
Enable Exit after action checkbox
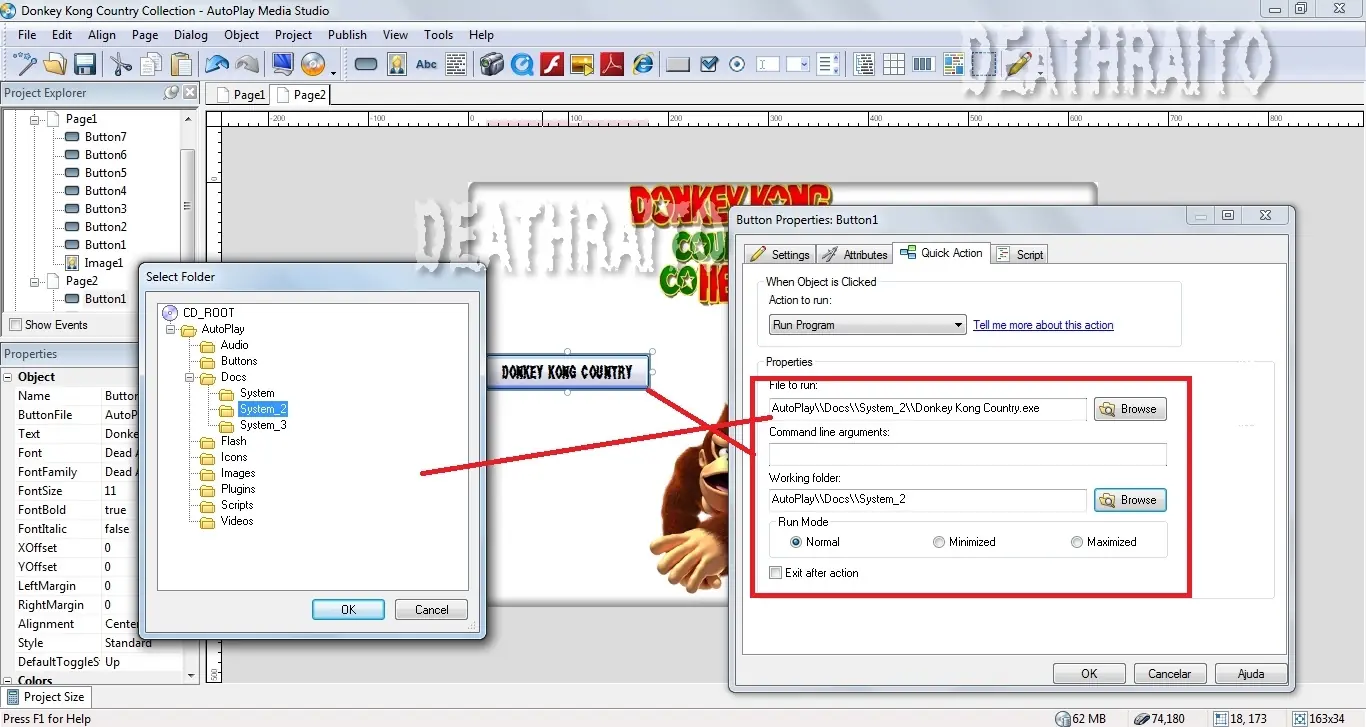pyautogui.click(x=775, y=573)
